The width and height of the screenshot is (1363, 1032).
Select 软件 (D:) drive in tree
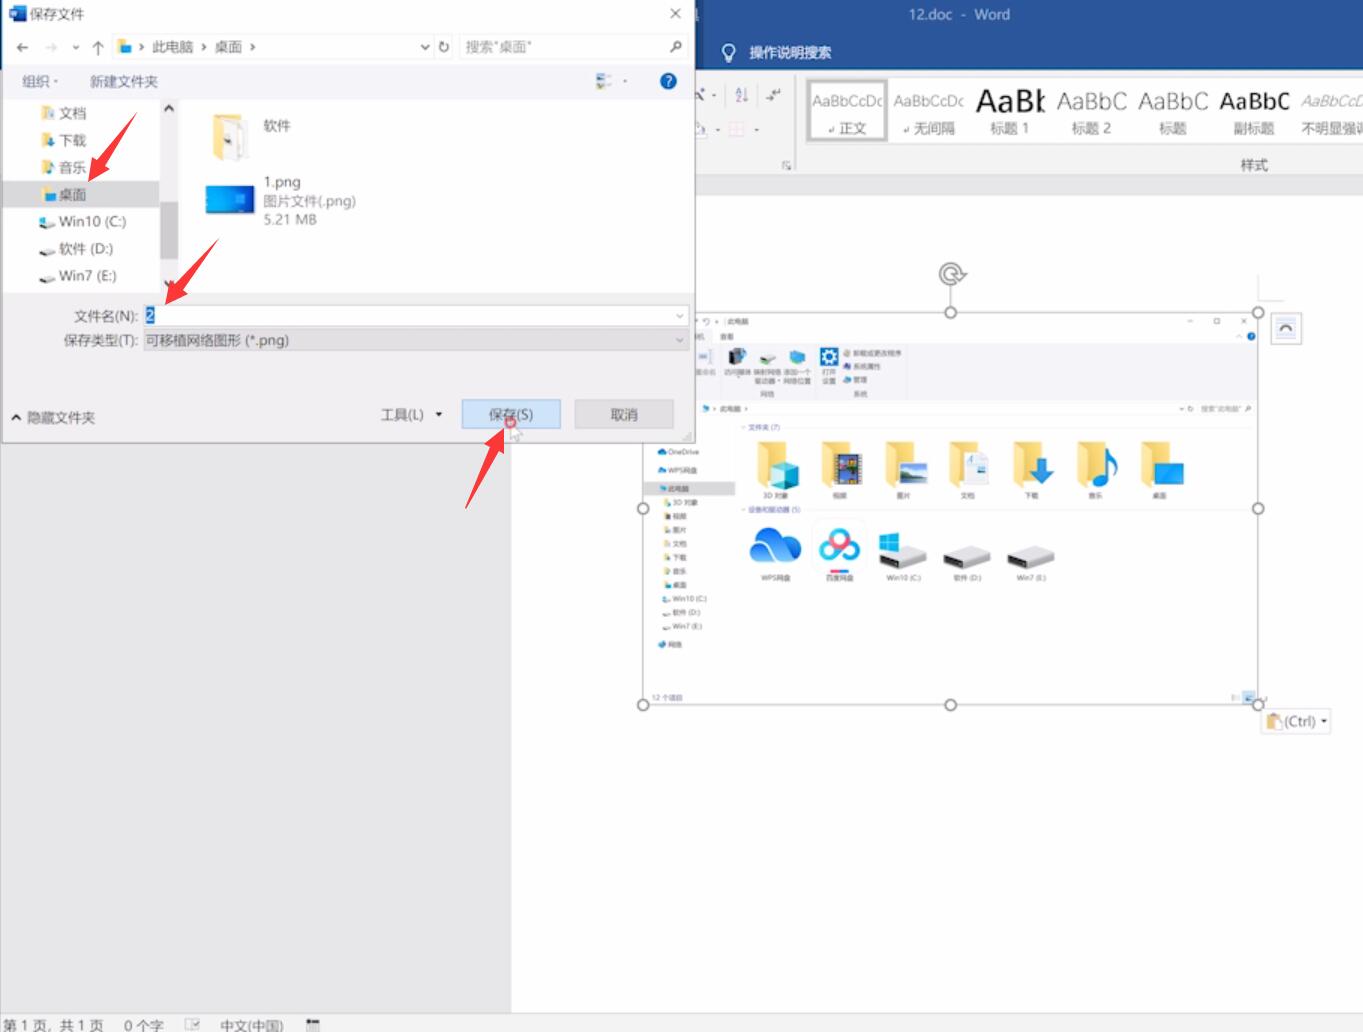coord(77,248)
